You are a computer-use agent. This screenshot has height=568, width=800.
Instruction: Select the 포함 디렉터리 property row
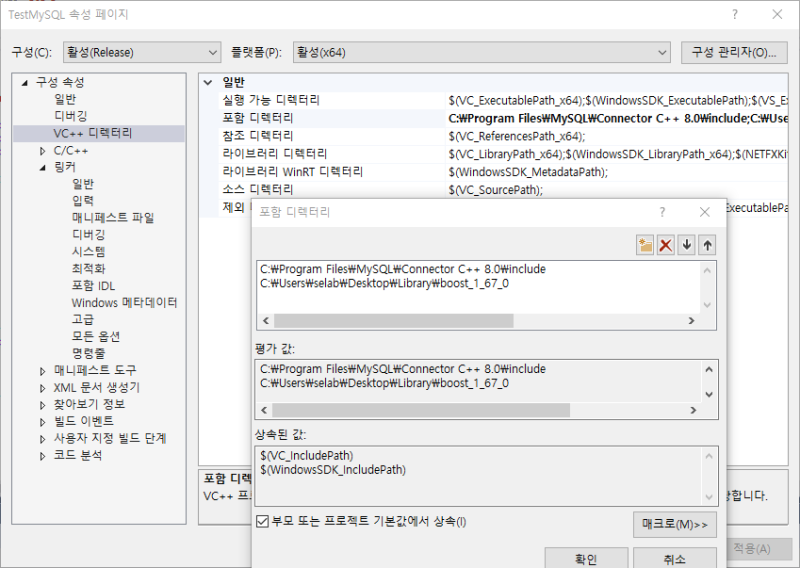tap(504, 118)
